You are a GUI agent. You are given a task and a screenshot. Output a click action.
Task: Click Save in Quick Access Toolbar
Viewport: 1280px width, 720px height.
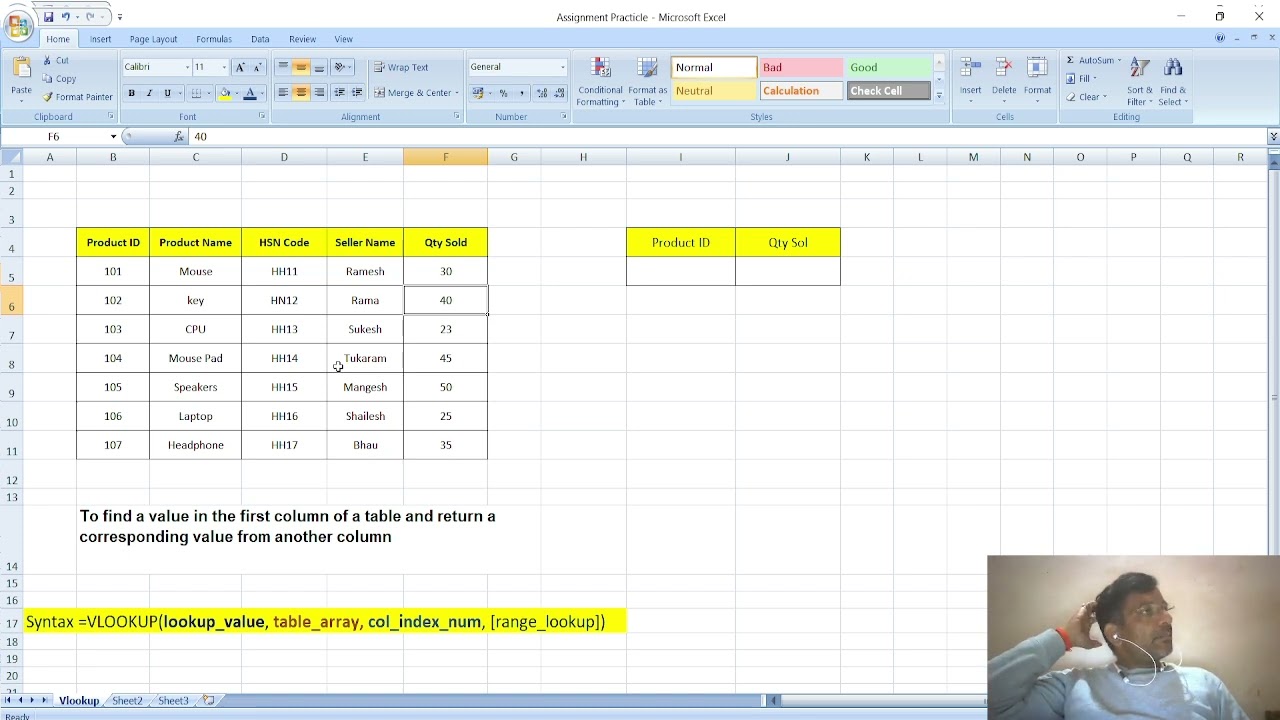pos(47,17)
